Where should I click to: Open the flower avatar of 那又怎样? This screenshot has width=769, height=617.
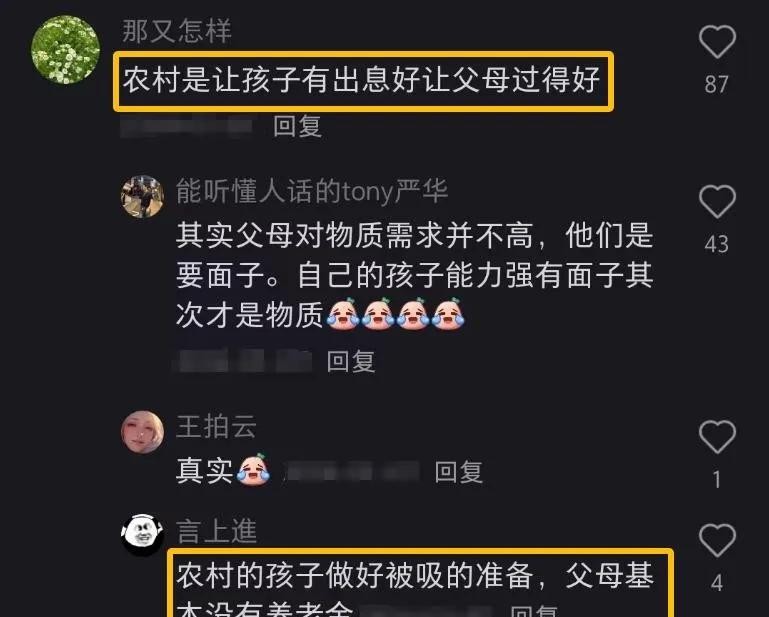tap(66, 50)
